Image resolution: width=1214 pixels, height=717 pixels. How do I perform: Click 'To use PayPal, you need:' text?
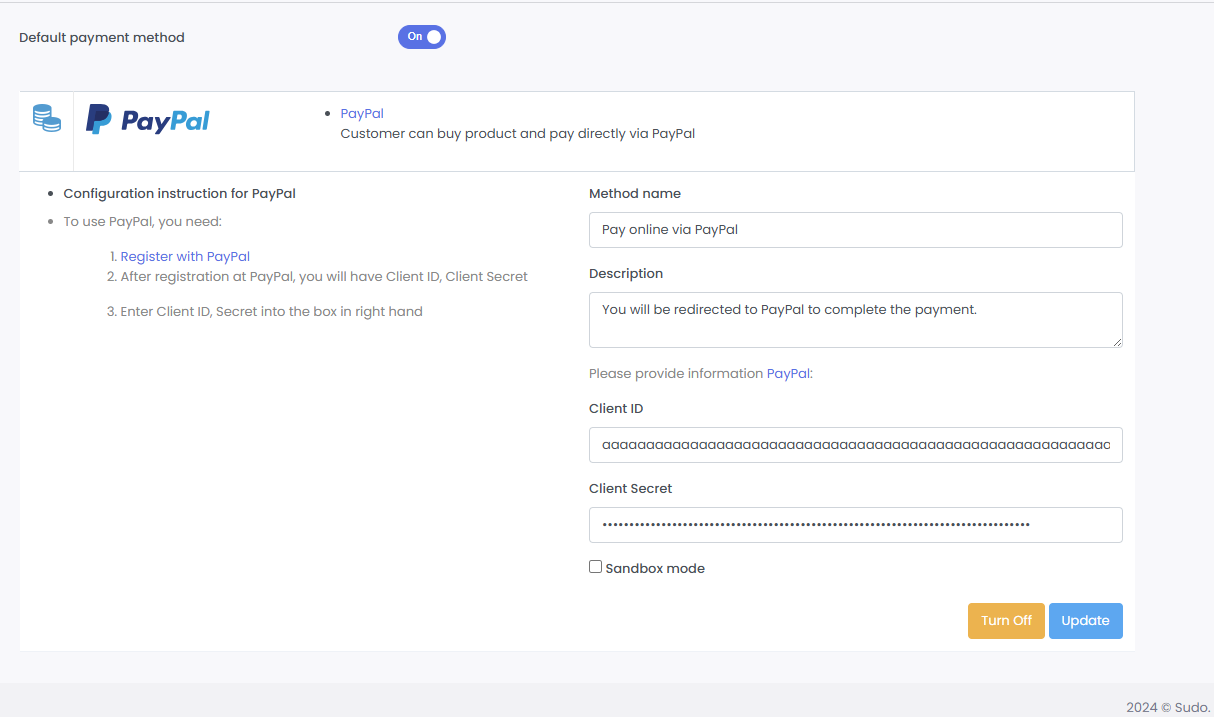pyautogui.click(x=143, y=222)
